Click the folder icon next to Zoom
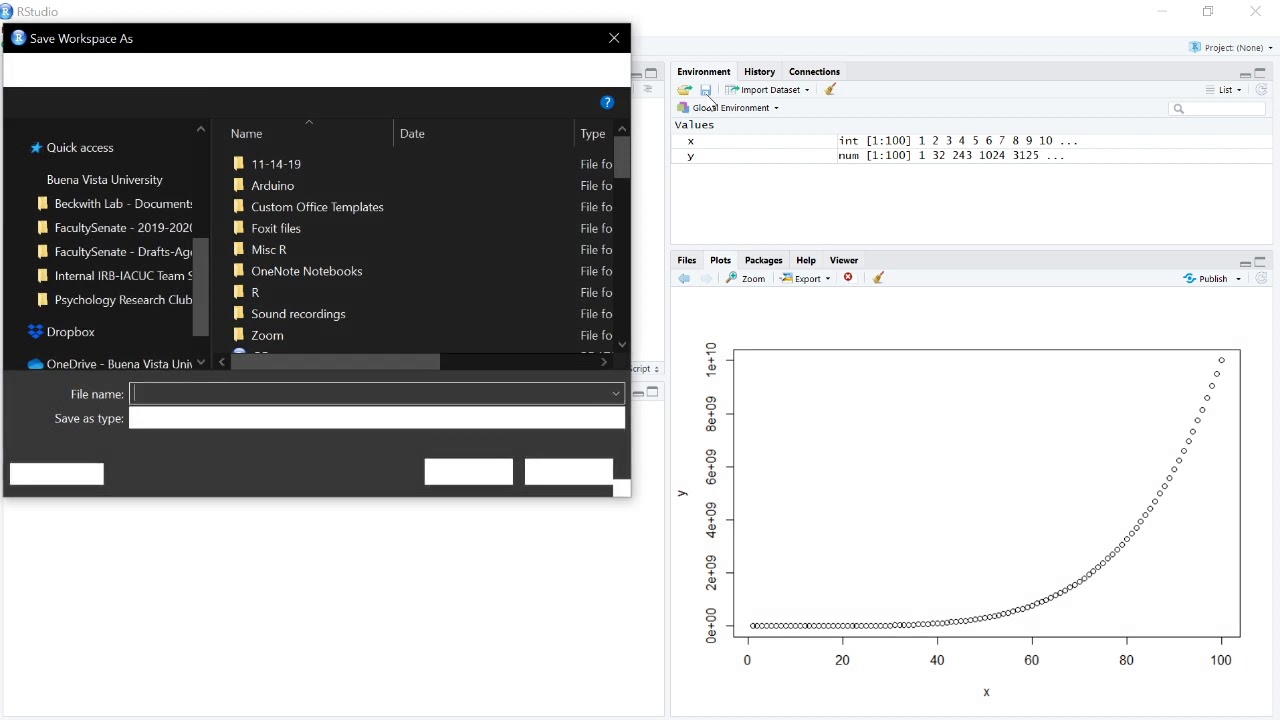The image size is (1280, 720). pyautogui.click(x=239, y=336)
